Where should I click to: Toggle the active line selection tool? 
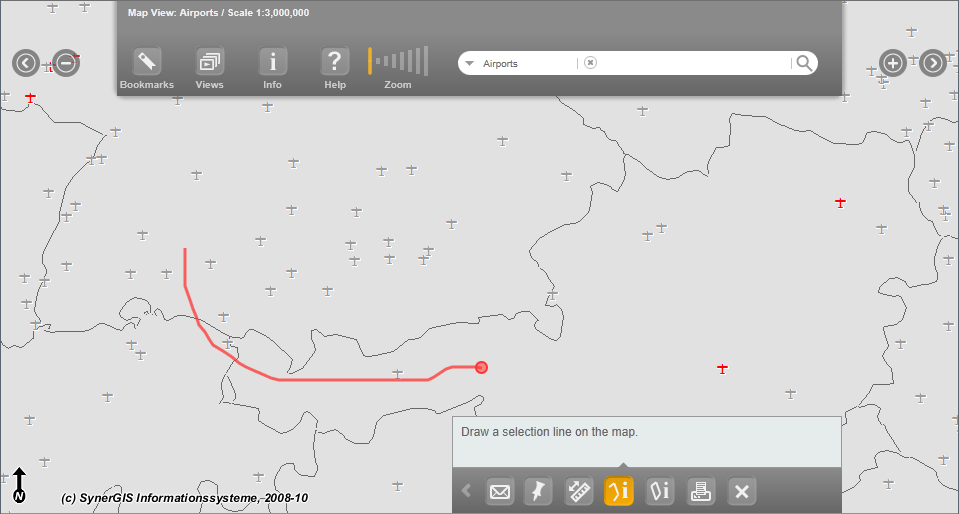click(x=618, y=491)
